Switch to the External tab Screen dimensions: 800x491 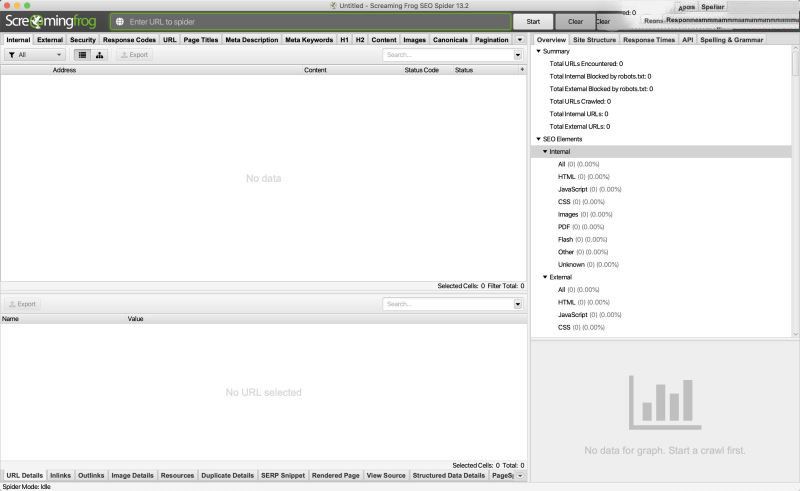50,40
